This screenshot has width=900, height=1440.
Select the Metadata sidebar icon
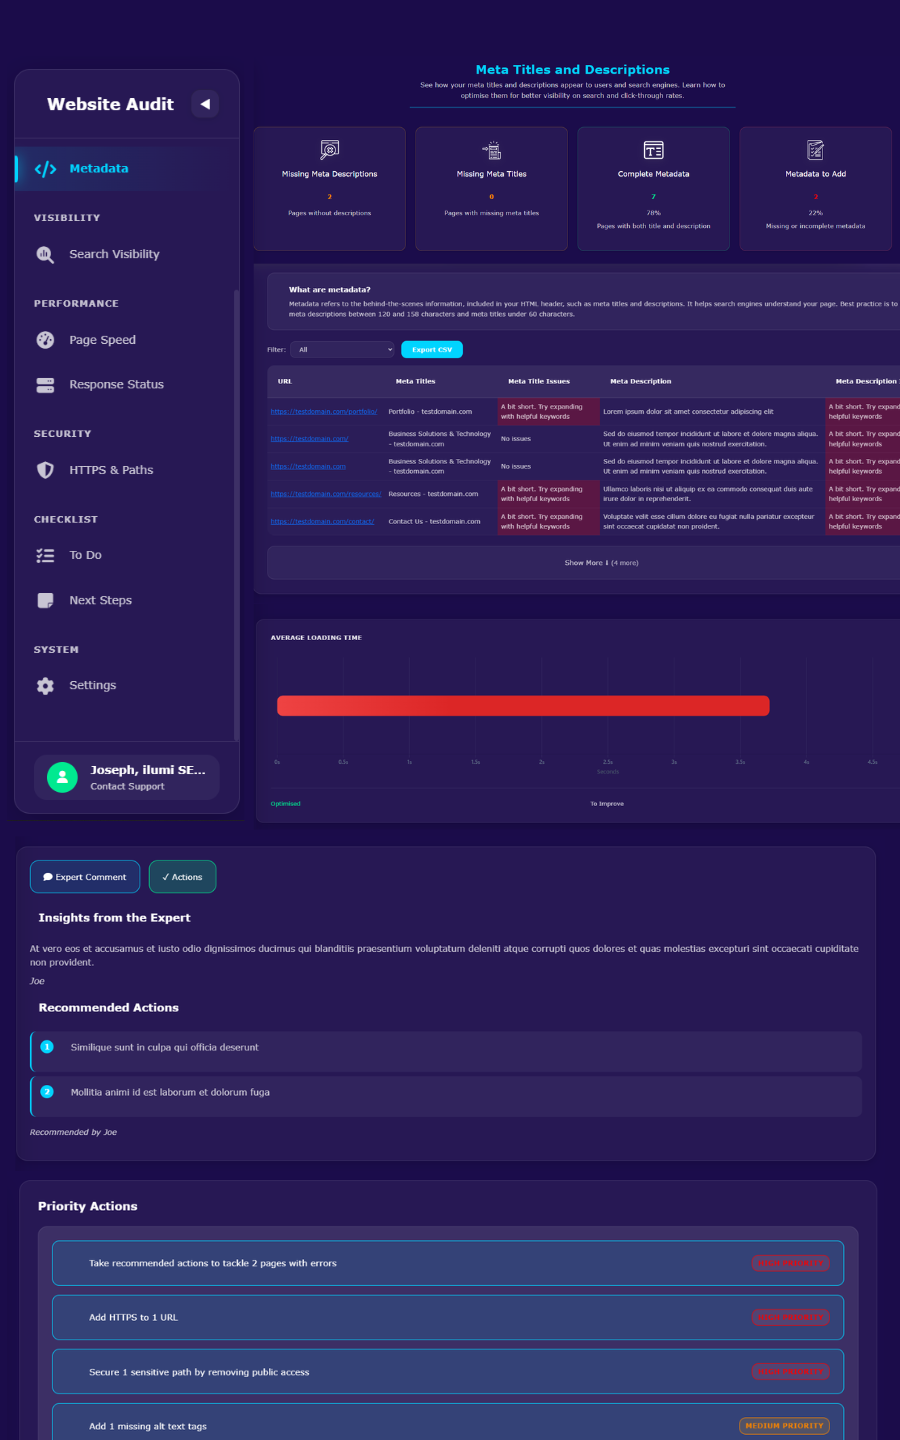point(45,168)
